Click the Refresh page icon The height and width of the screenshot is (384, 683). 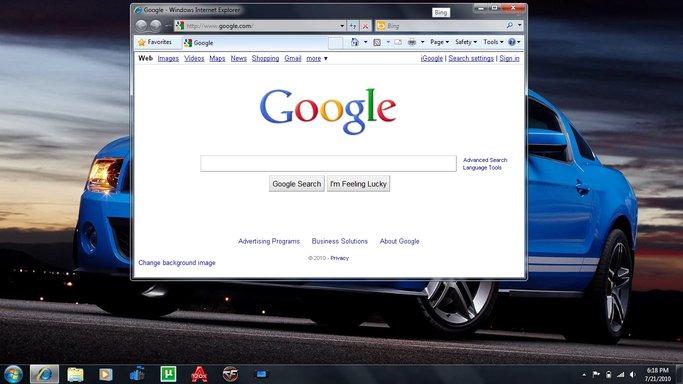(x=353, y=26)
